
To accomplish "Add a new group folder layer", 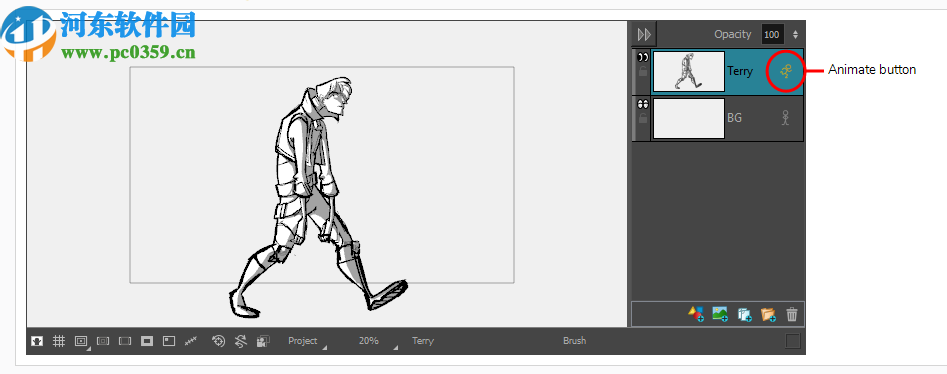I will click(768, 314).
